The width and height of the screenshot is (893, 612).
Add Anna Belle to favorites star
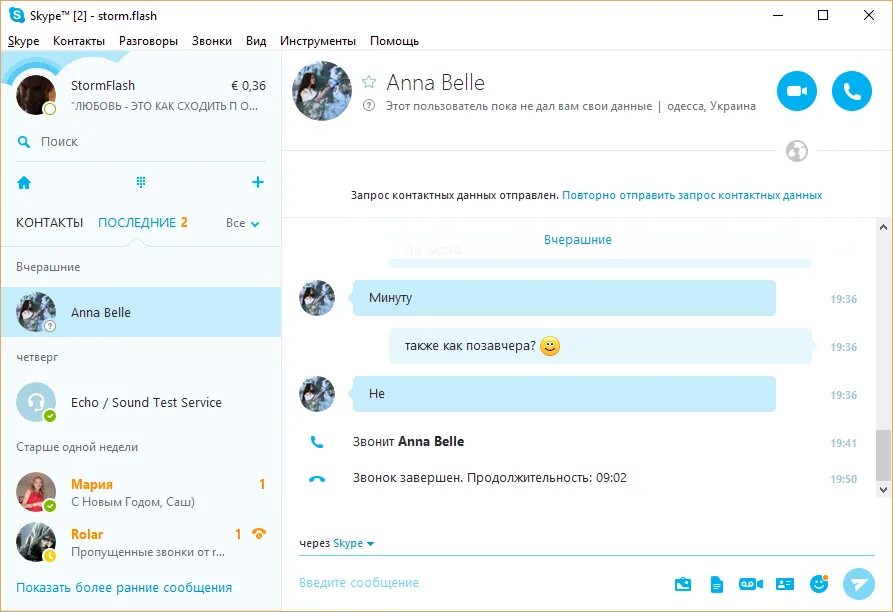[x=369, y=82]
